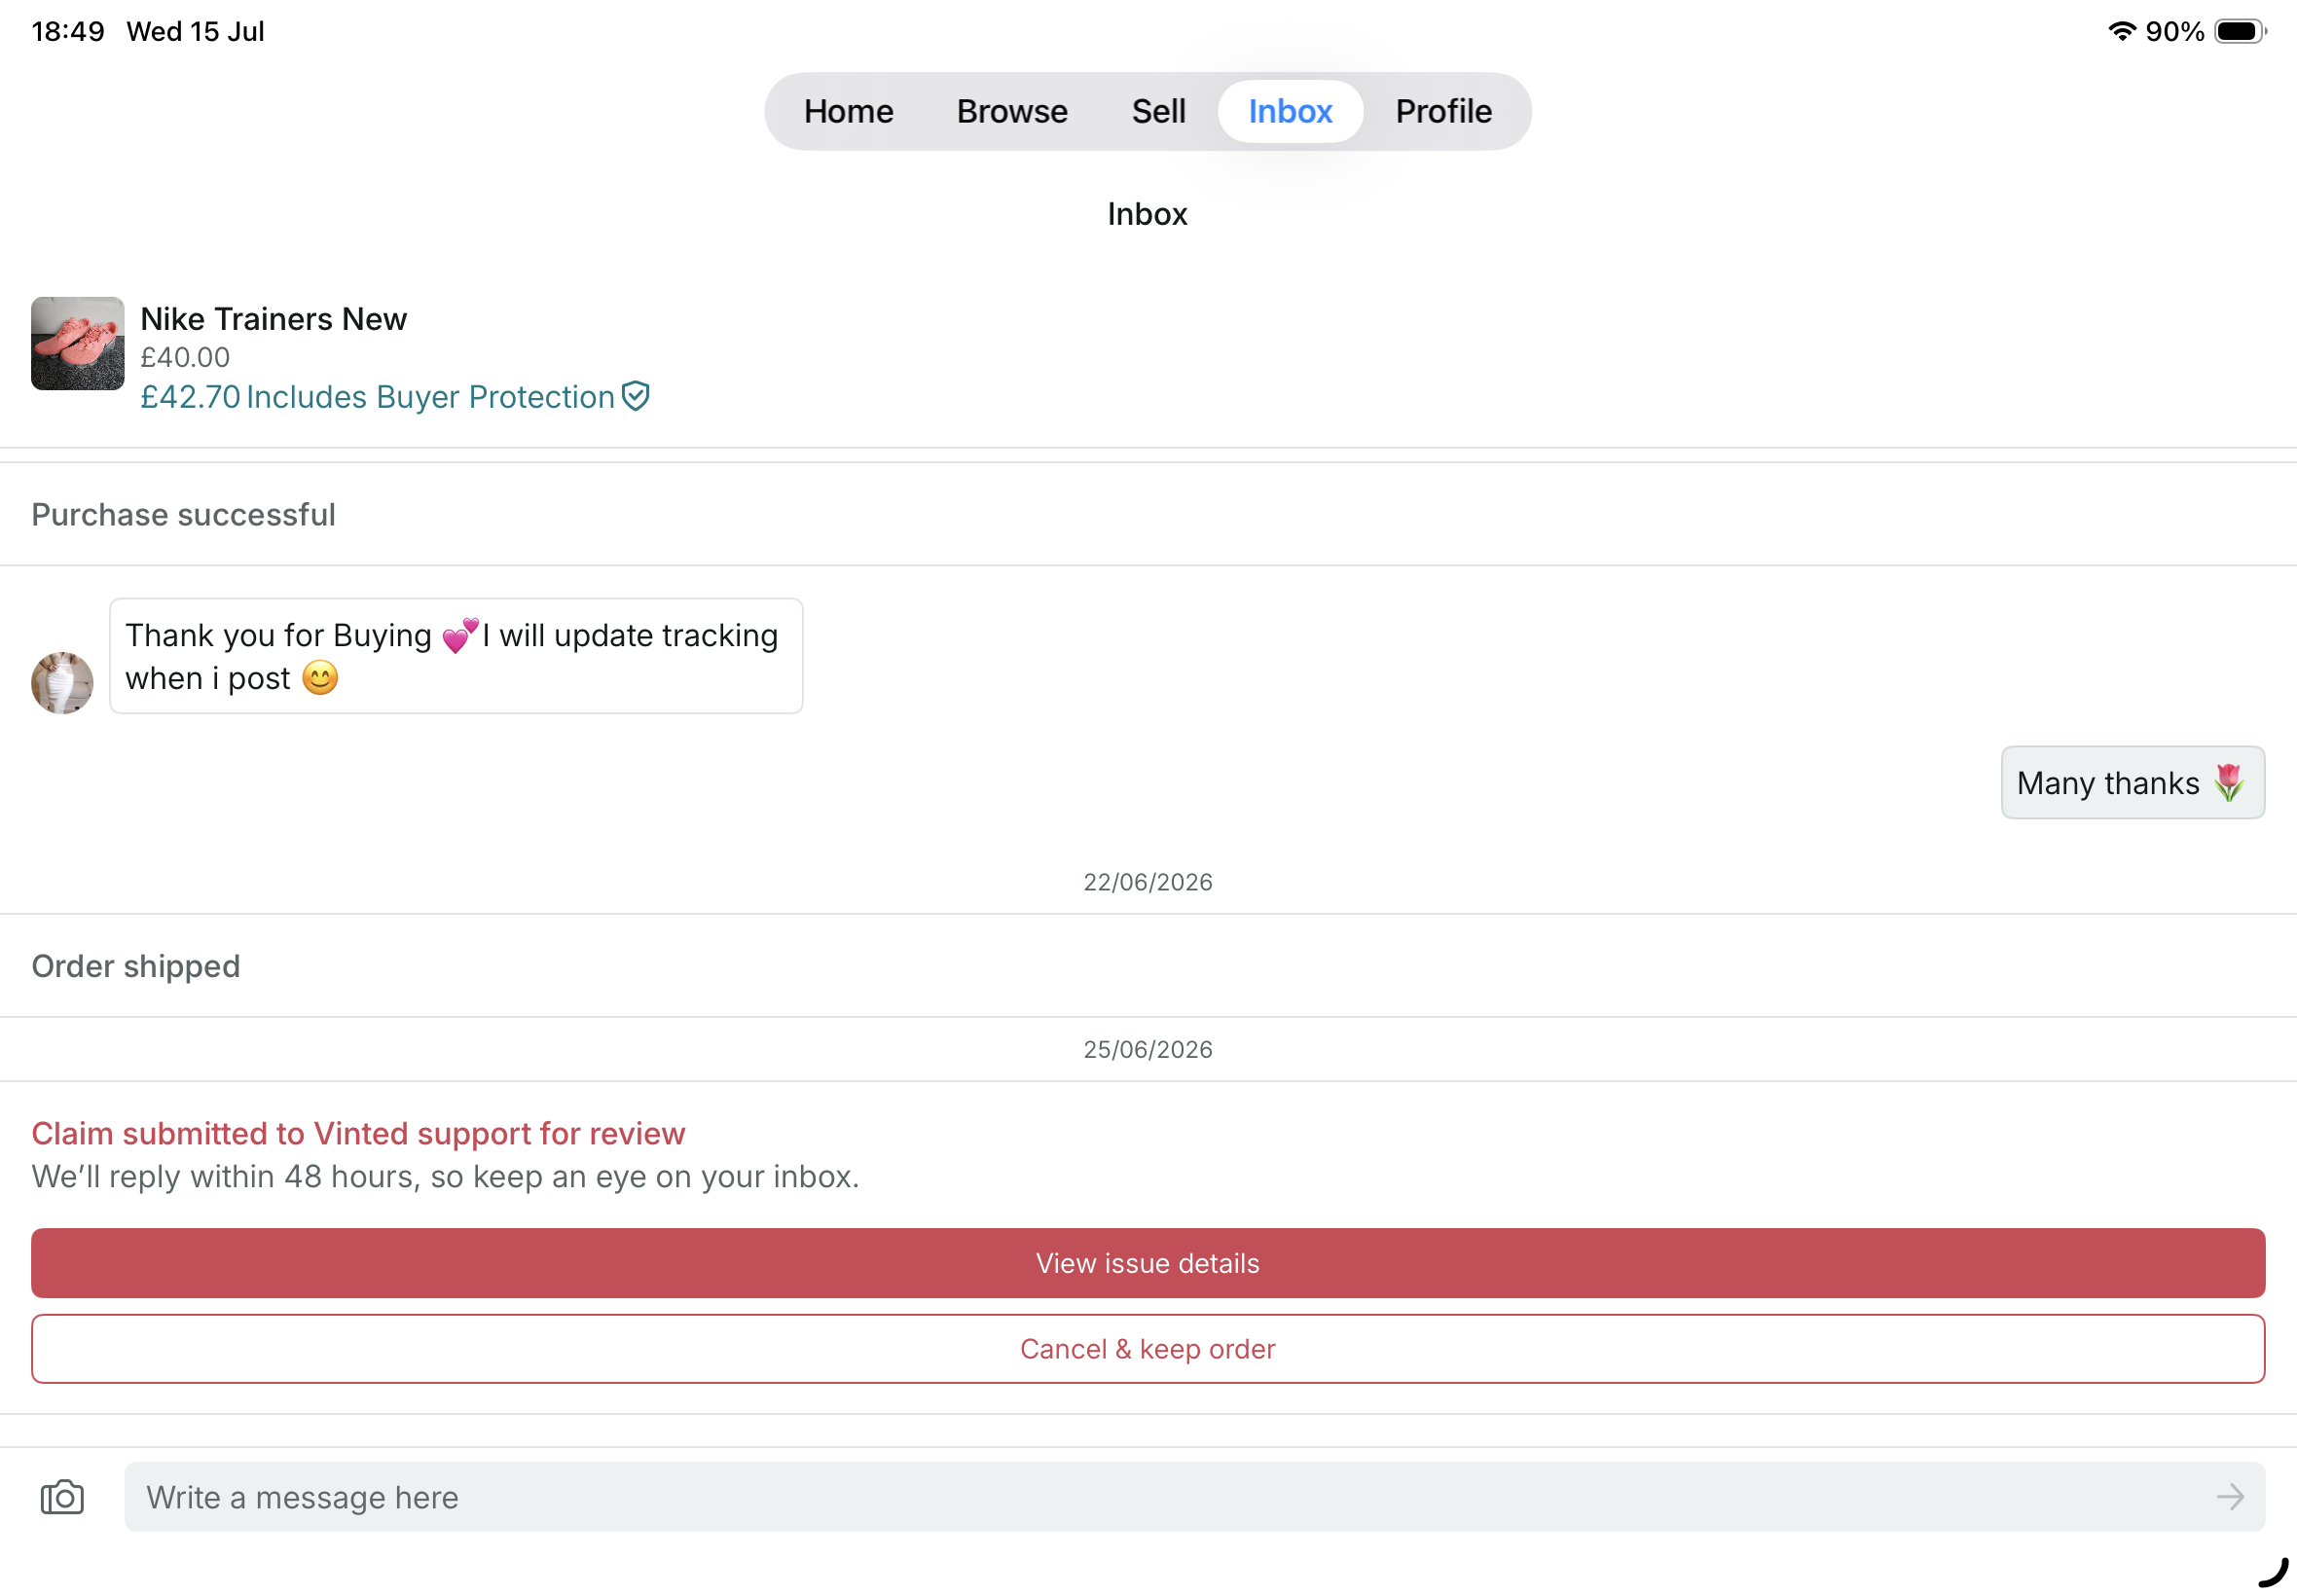2297x1596 pixels.
Task: View the Nike trainers thumbnail image
Action: [78, 343]
